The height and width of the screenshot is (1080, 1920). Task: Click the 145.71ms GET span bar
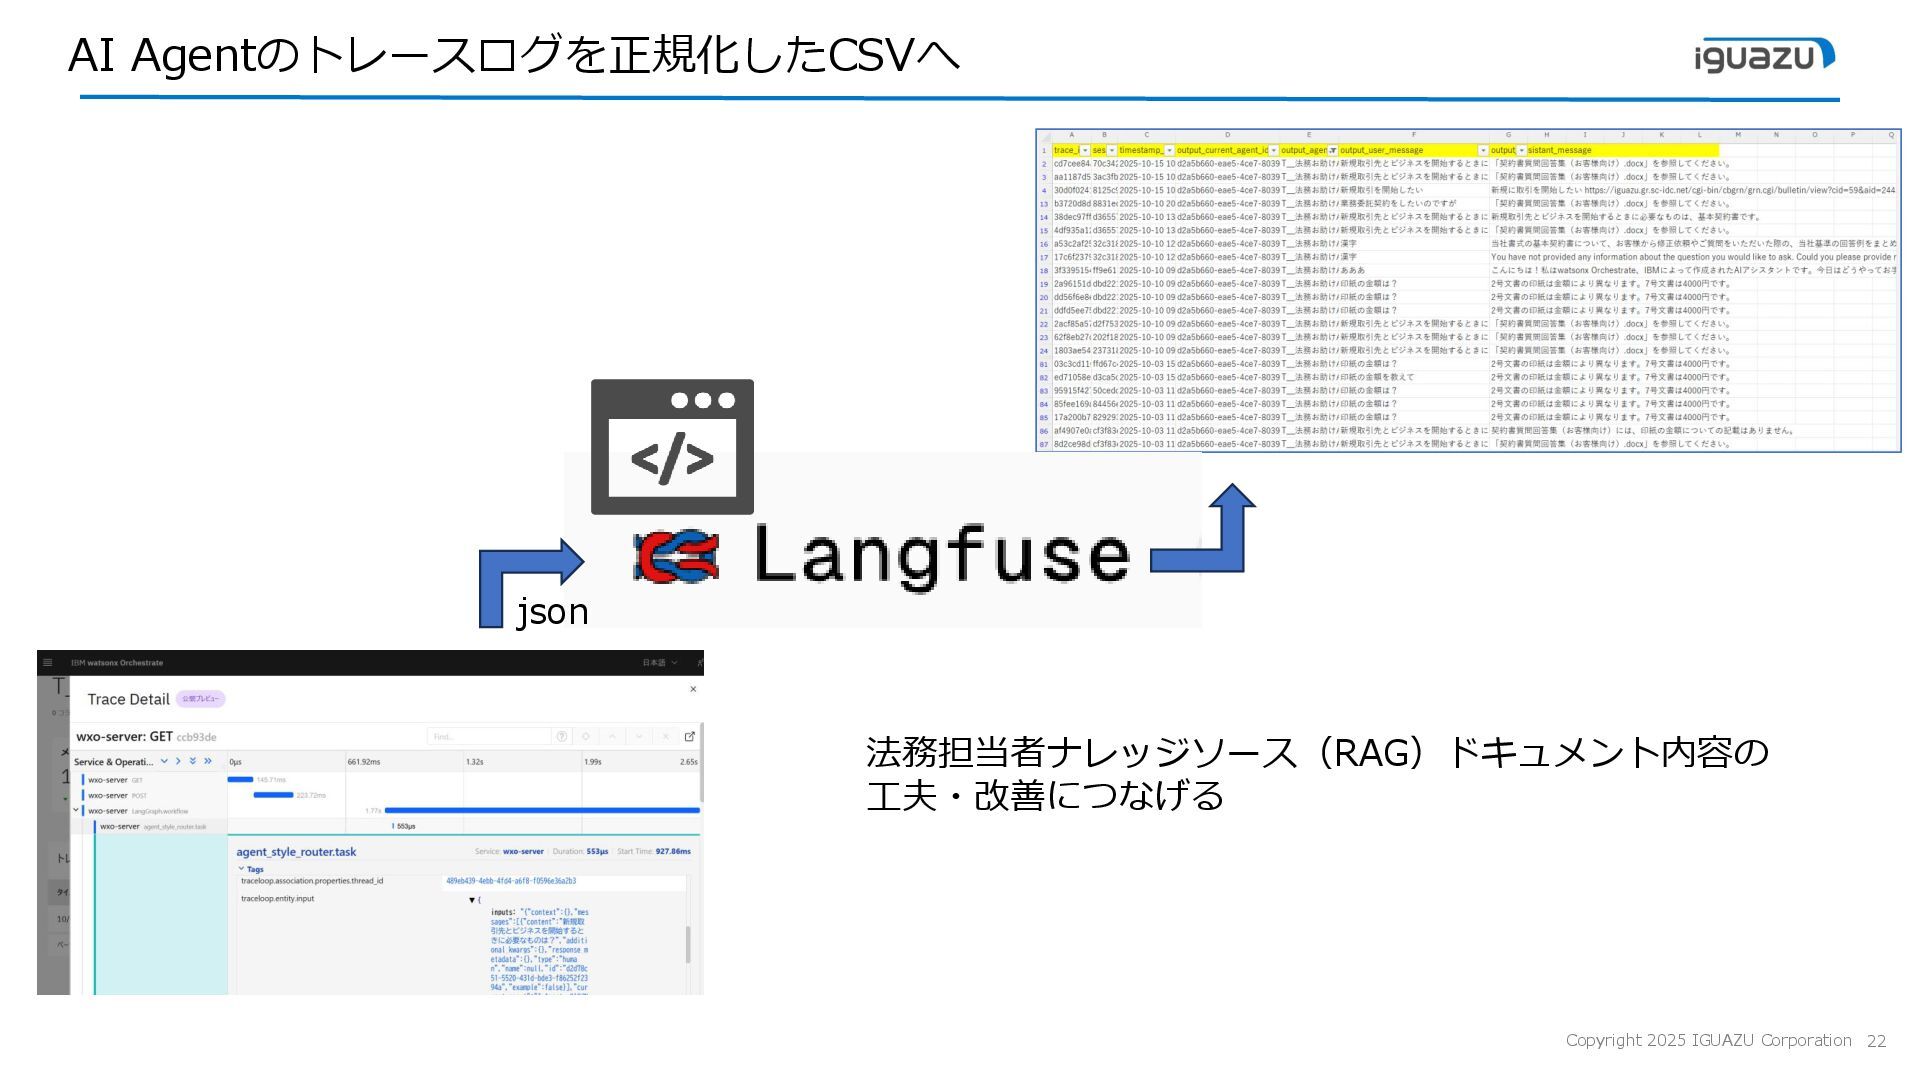[240, 779]
